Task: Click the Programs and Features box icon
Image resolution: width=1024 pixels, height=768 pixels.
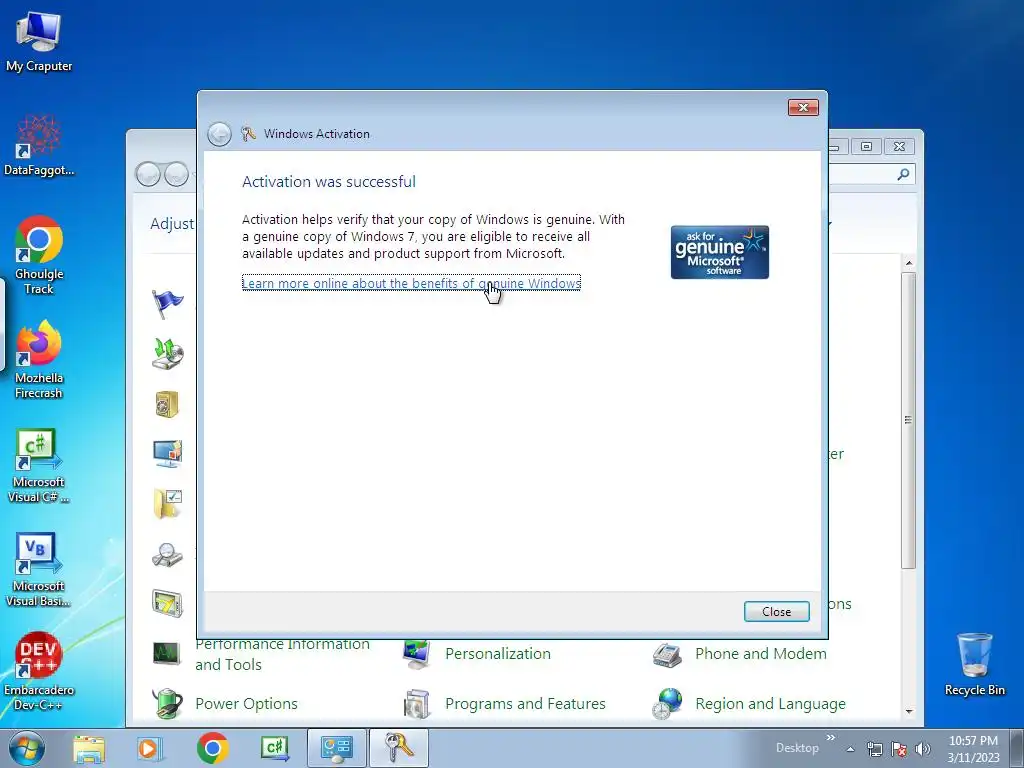Action: tap(417, 703)
